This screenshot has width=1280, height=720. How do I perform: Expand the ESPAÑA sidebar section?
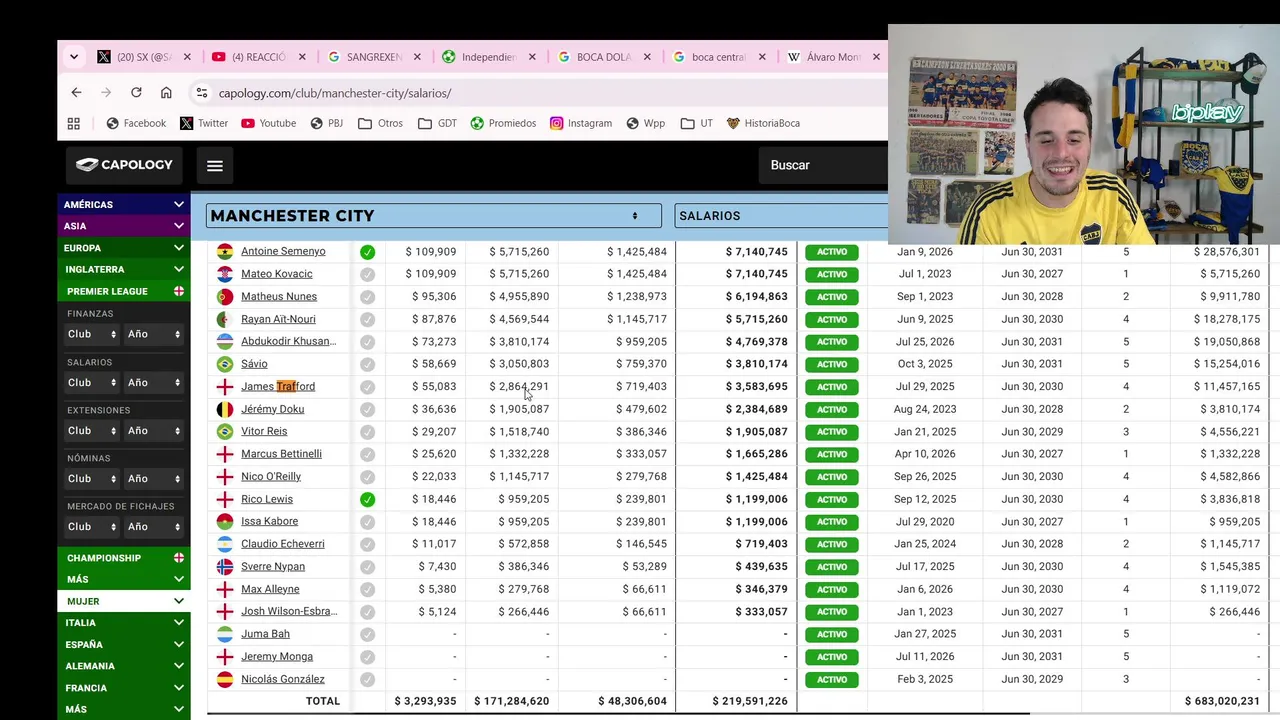[124, 645]
